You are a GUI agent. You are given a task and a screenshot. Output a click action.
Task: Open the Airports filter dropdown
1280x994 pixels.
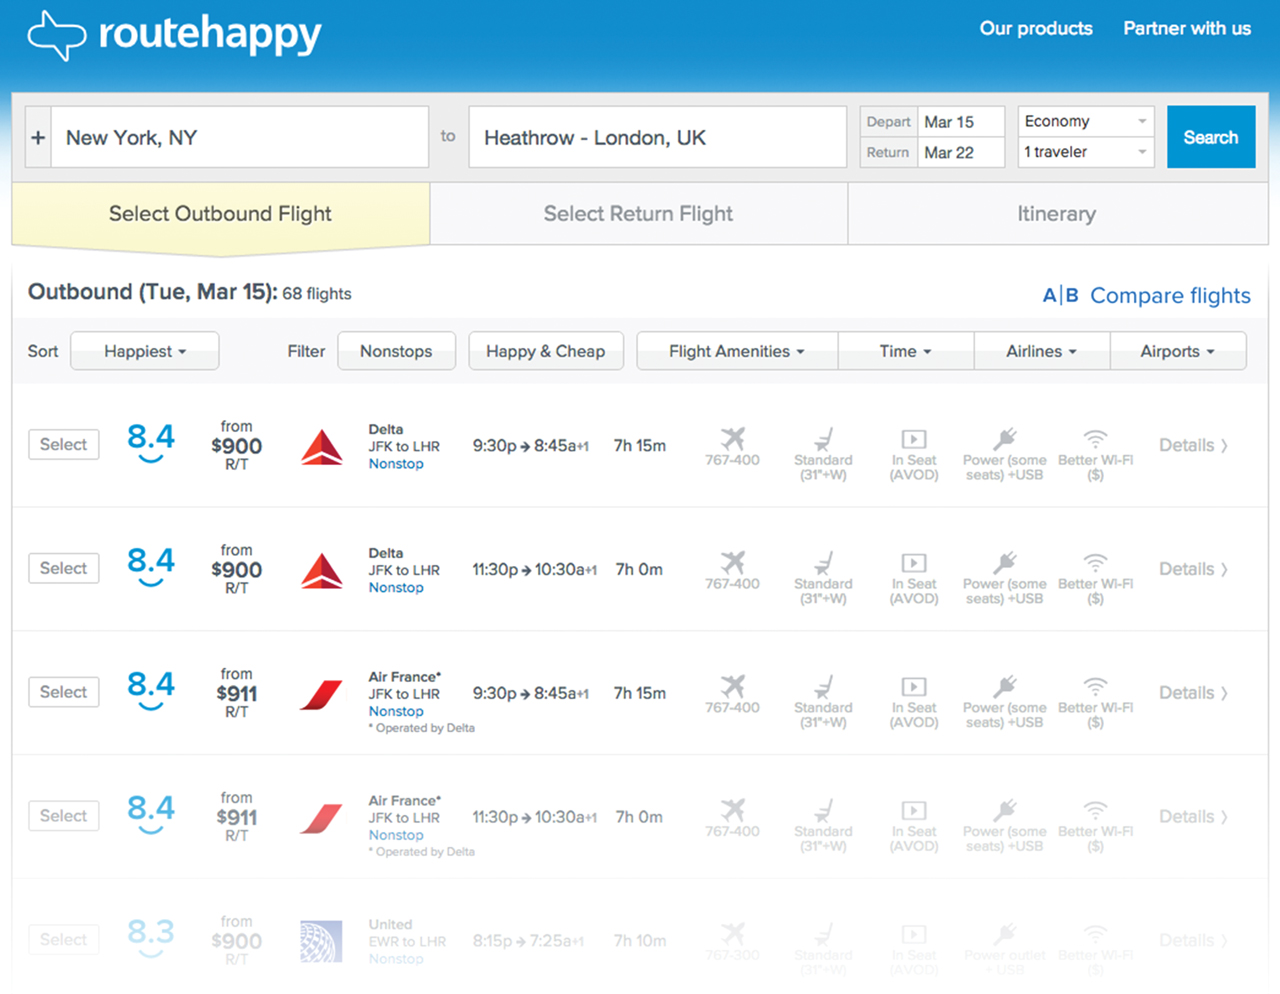1178,351
